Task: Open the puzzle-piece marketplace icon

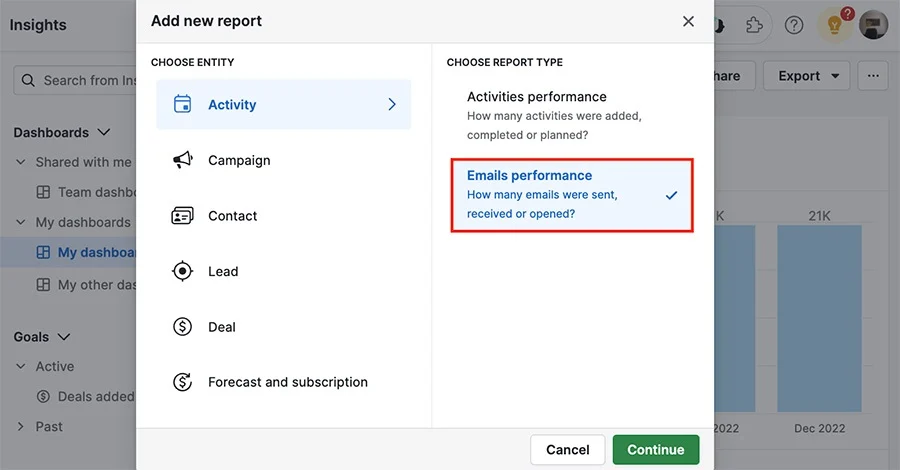Action: (754, 25)
